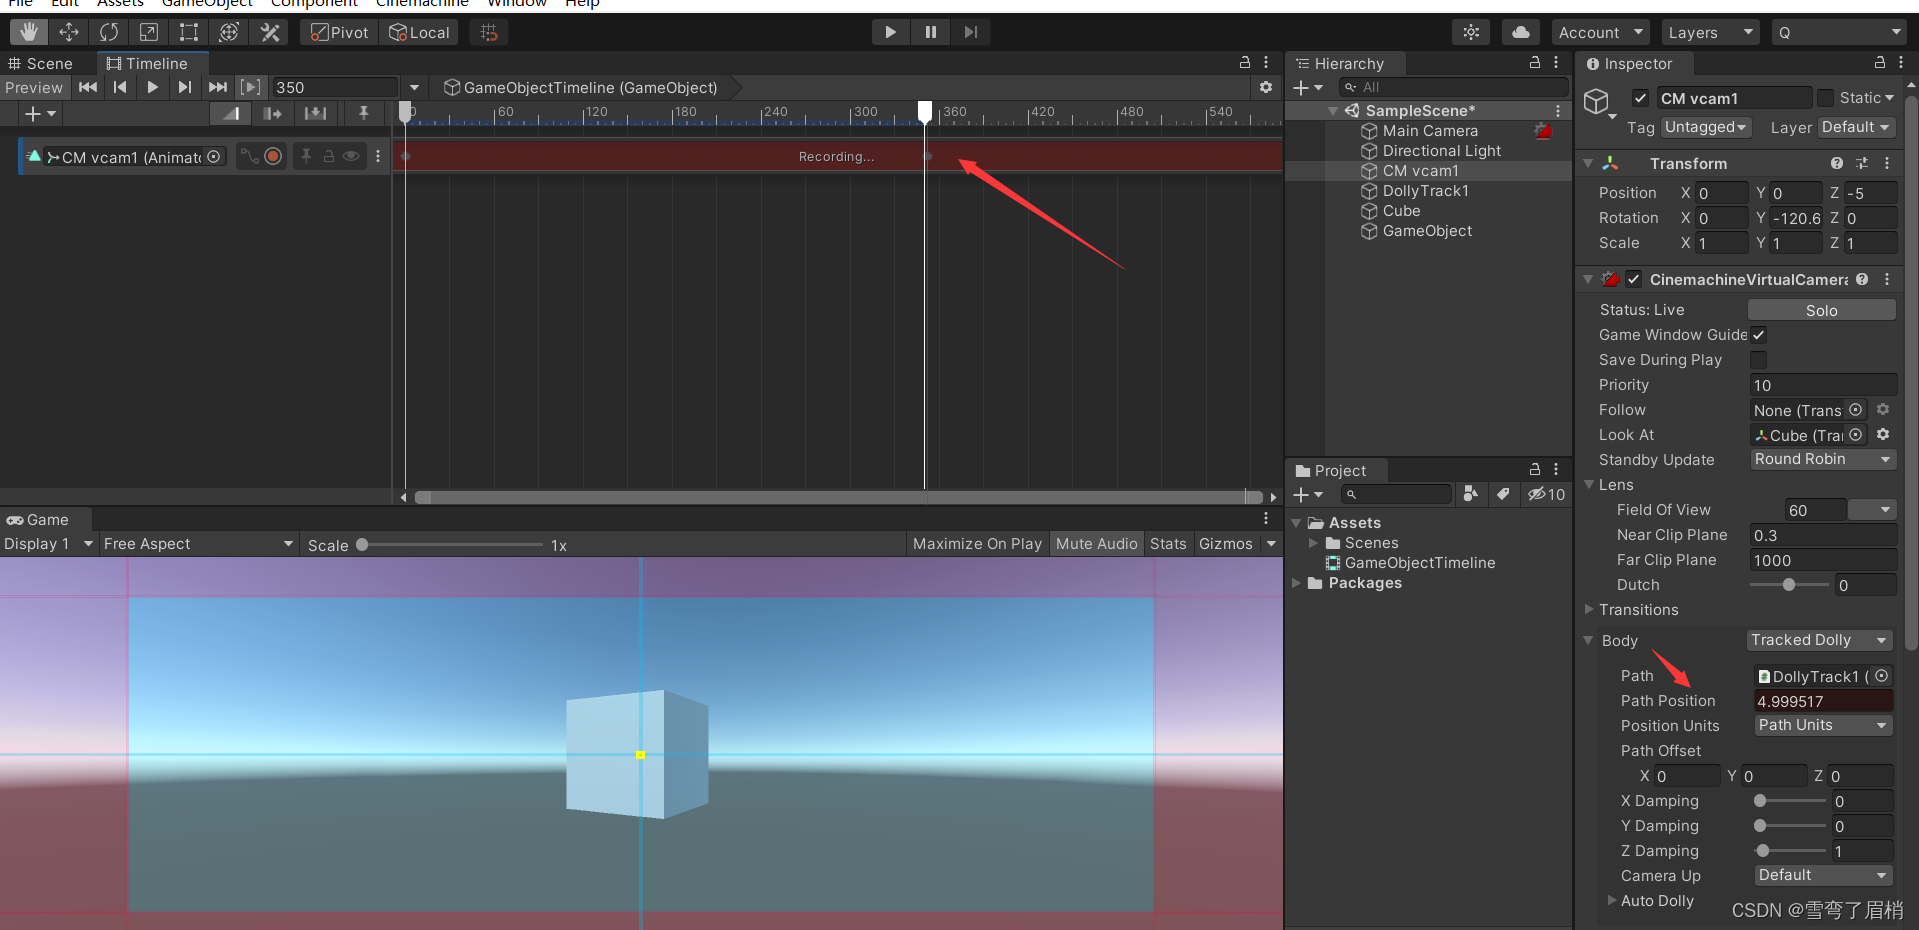Open Timeline settings gear icon

(1264, 87)
